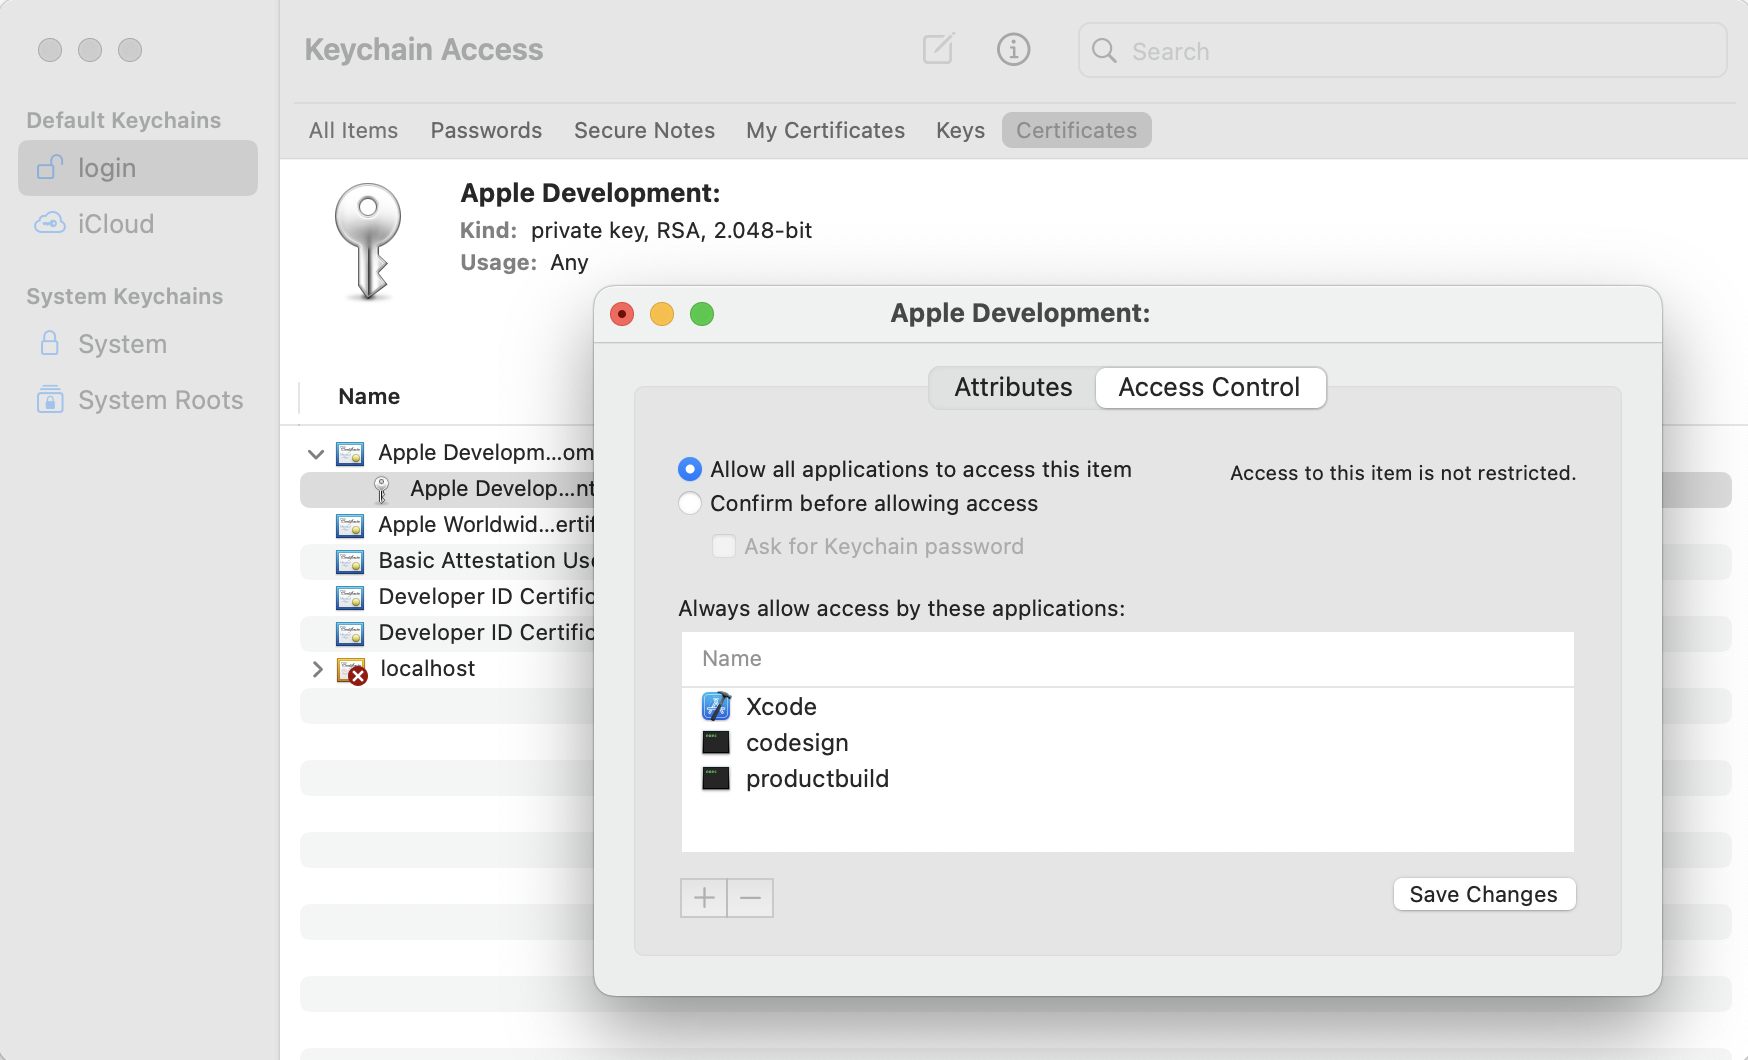The width and height of the screenshot is (1748, 1060).
Task: Click the System Roots keychain icon
Action: (x=50, y=400)
